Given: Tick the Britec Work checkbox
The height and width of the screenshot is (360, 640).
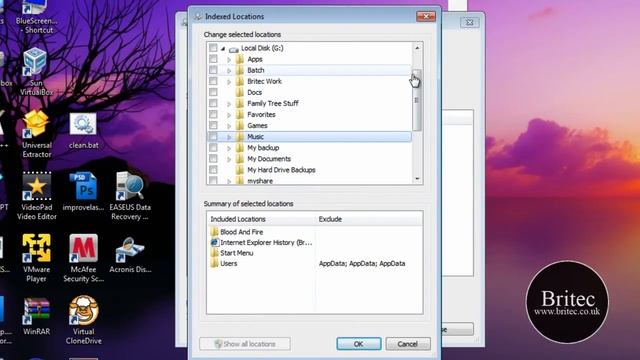Looking at the screenshot, I should click(213, 81).
